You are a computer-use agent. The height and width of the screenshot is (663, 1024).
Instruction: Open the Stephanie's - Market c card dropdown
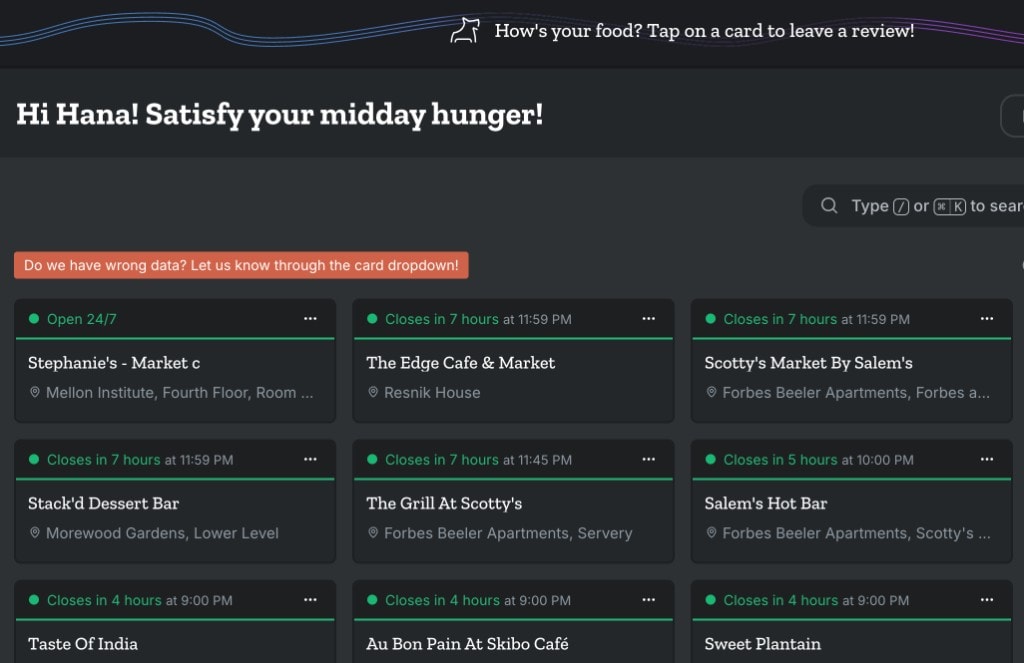pos(310,319)
